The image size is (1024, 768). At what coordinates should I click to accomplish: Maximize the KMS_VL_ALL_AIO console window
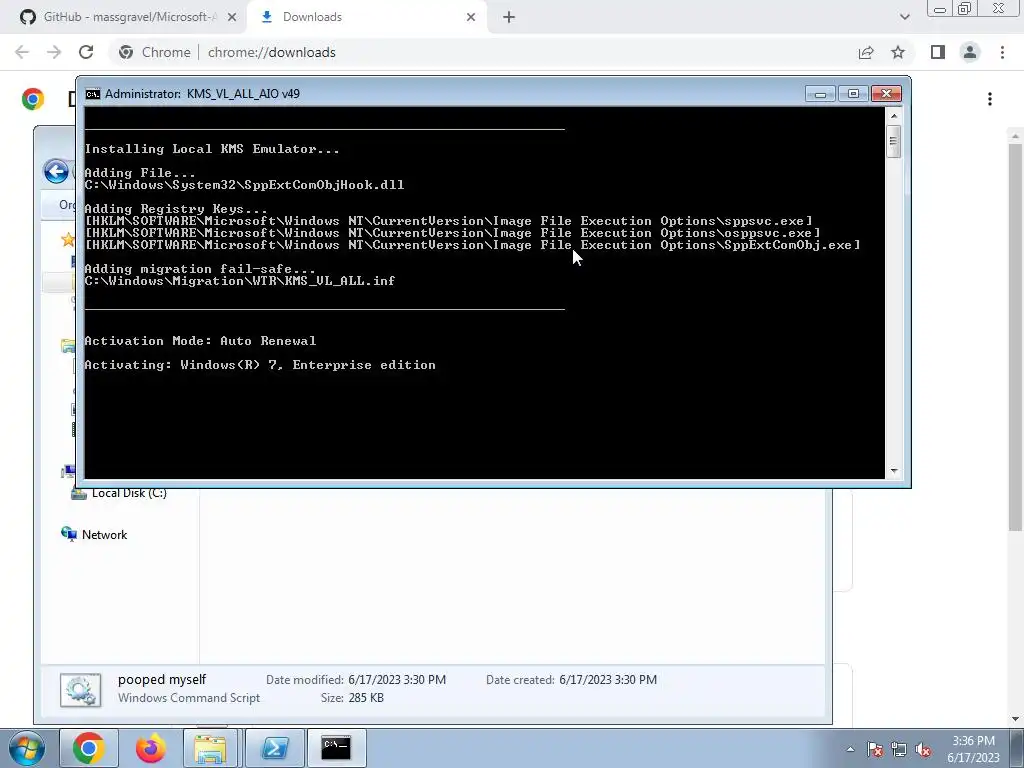853,94
